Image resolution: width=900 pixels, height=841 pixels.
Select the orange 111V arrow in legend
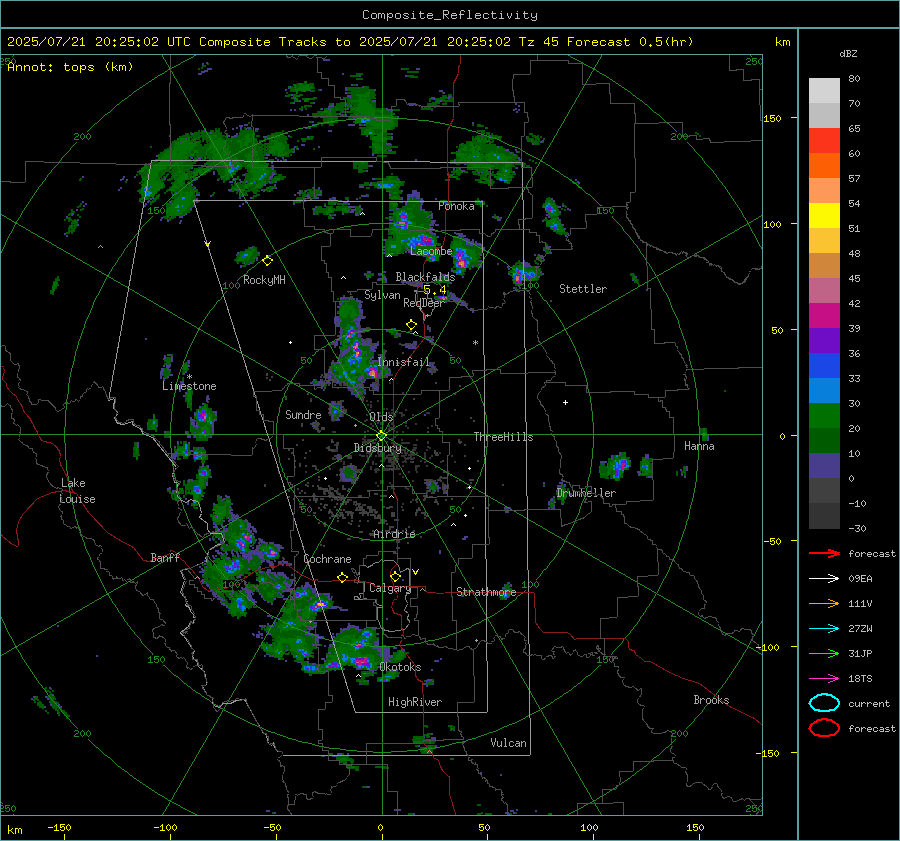pos(824,603)
